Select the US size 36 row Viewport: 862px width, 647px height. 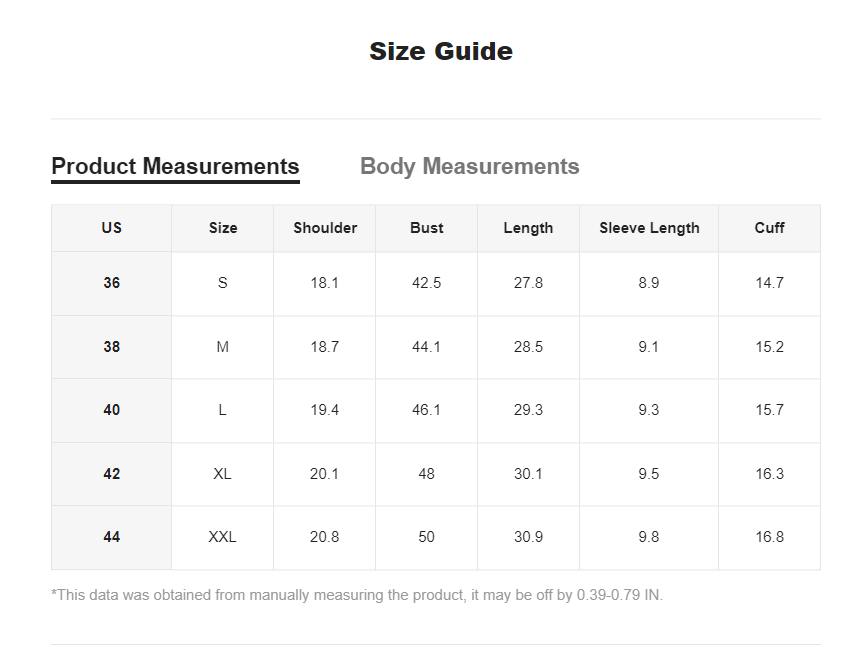pos(436,284)
